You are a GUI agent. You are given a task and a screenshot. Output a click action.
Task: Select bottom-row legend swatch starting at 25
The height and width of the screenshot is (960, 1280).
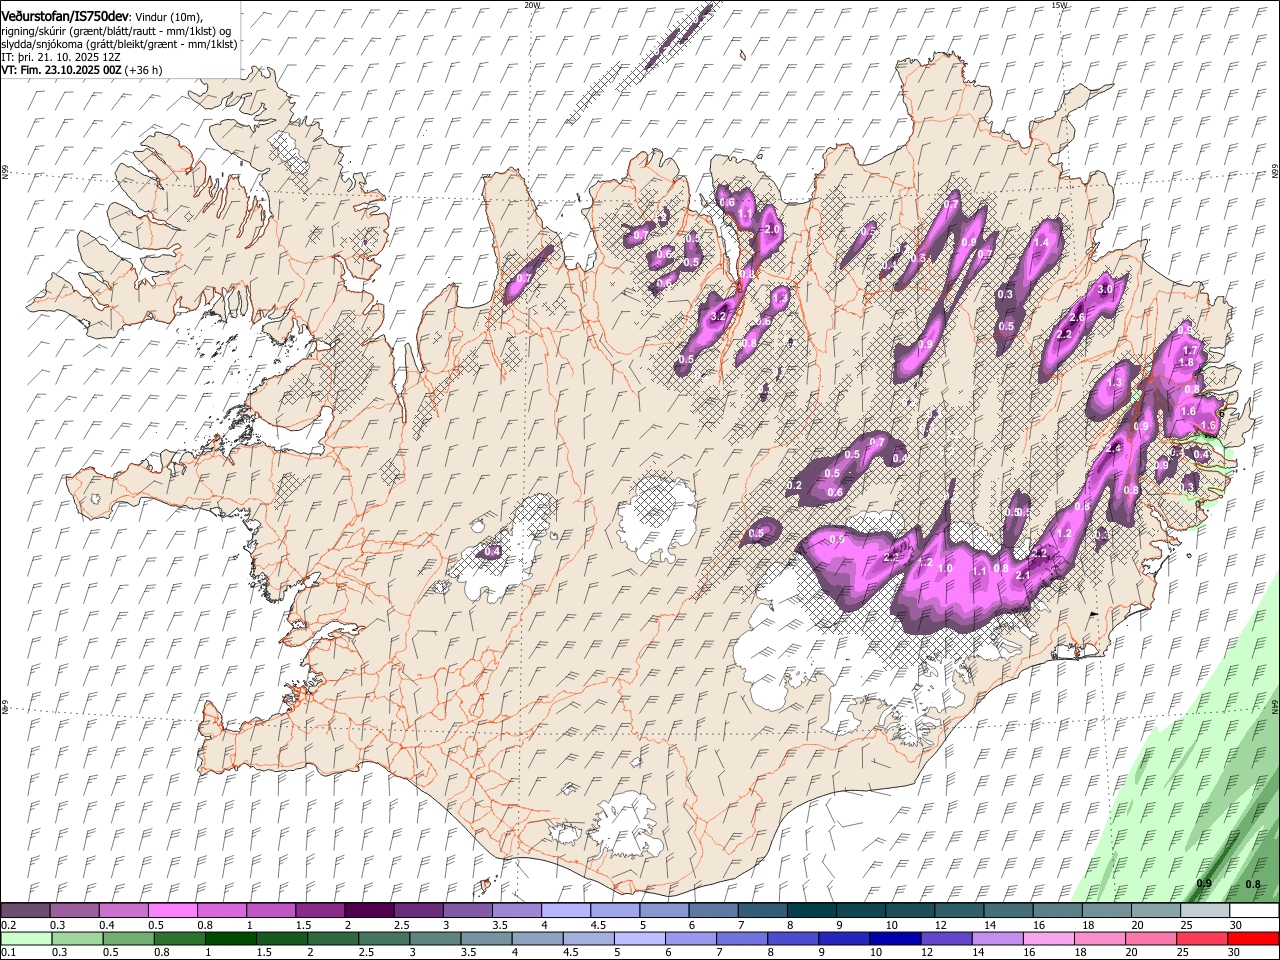1202,938
